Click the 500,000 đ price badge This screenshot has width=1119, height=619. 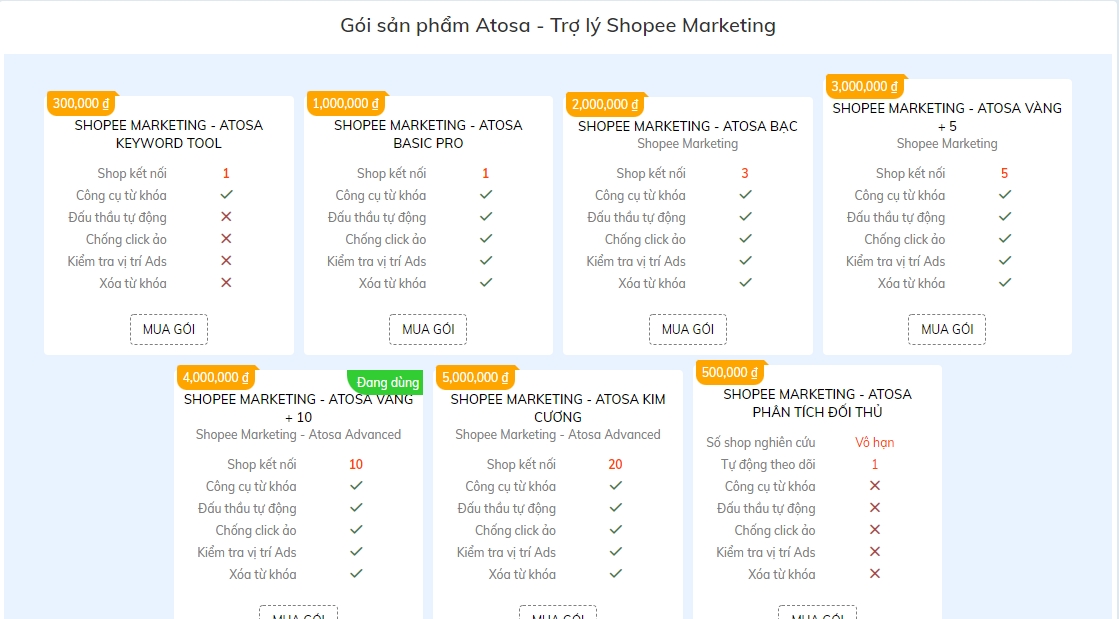[730, 372]
